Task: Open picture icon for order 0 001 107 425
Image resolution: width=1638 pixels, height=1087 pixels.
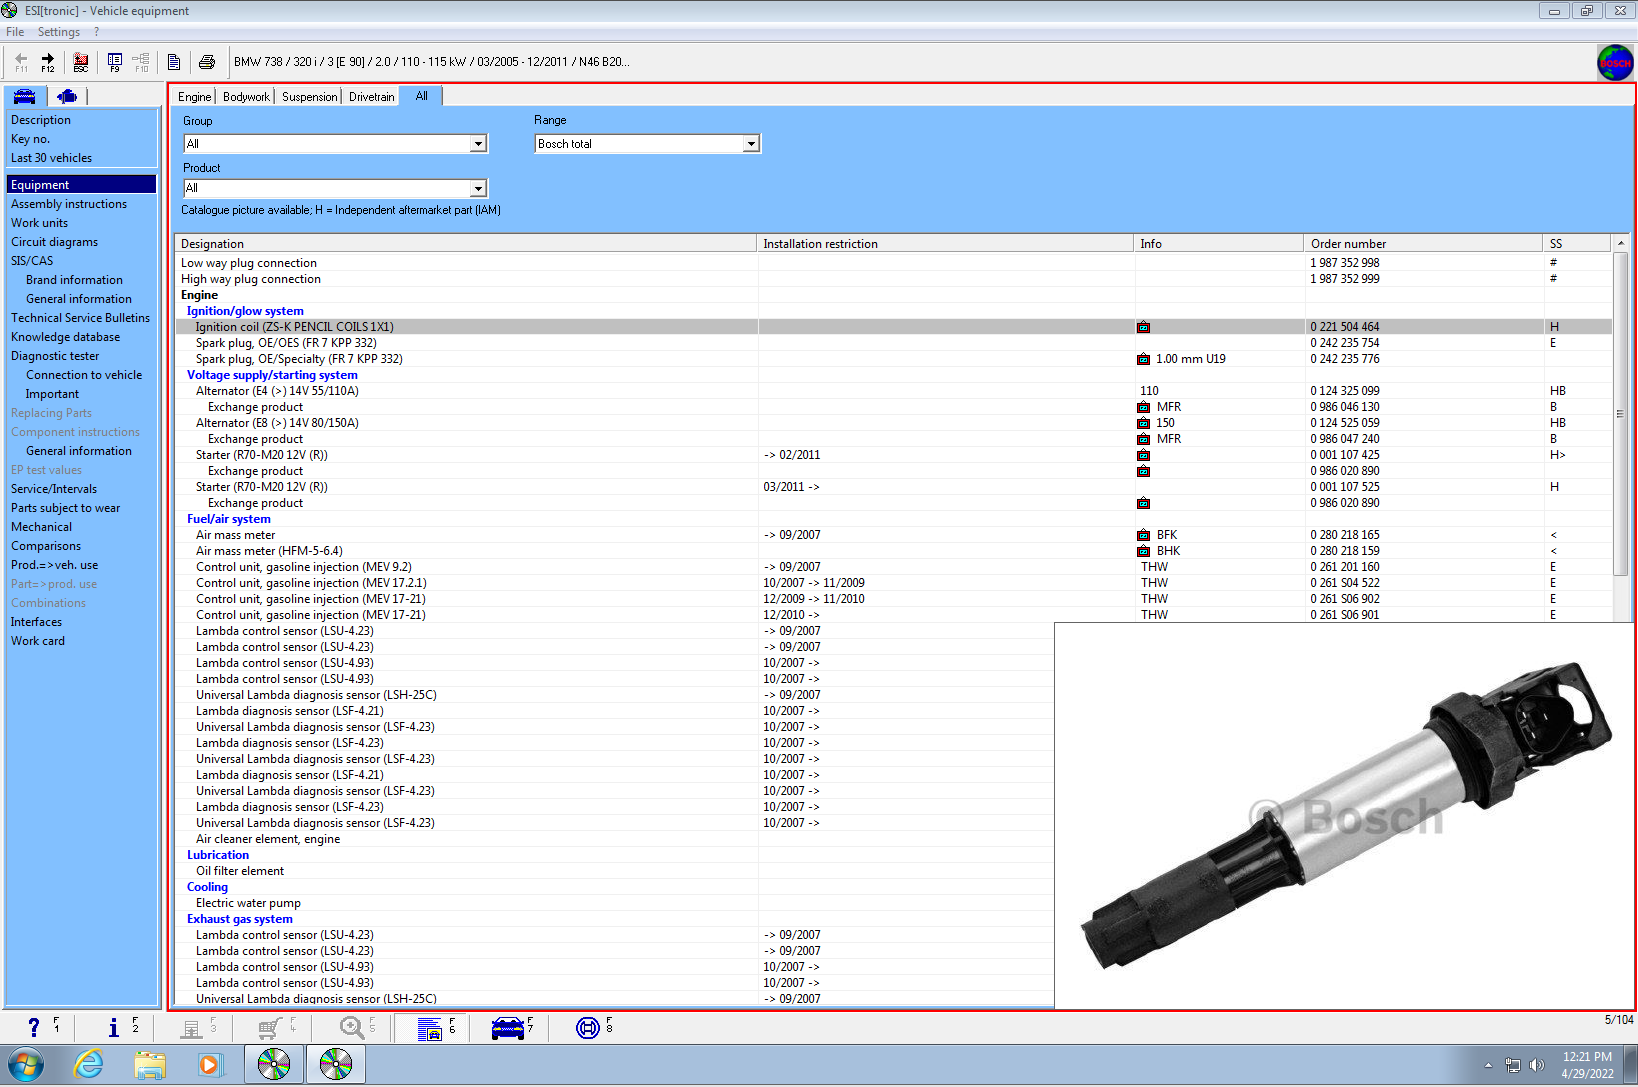Action: (x=1143, y=455)
